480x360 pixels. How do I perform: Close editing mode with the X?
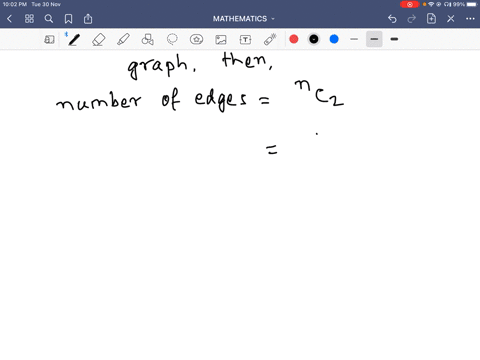(x=451, y=19)
